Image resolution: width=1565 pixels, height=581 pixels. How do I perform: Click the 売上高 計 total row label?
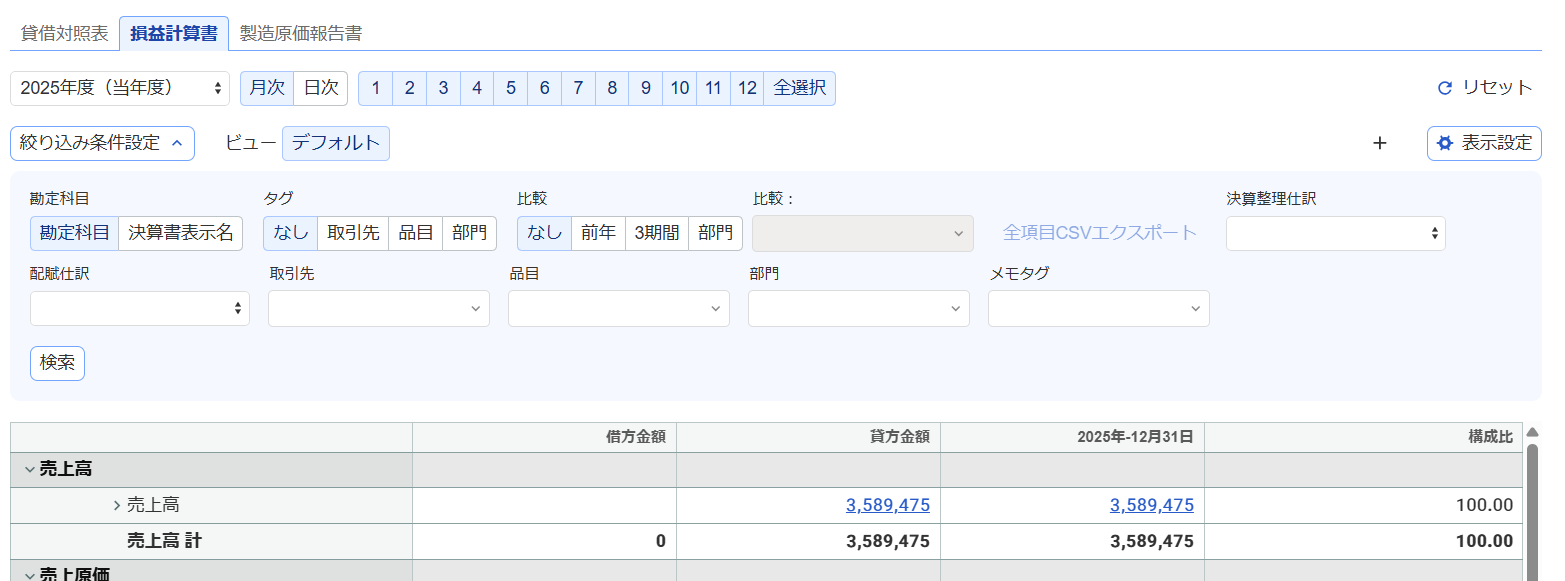164,541
